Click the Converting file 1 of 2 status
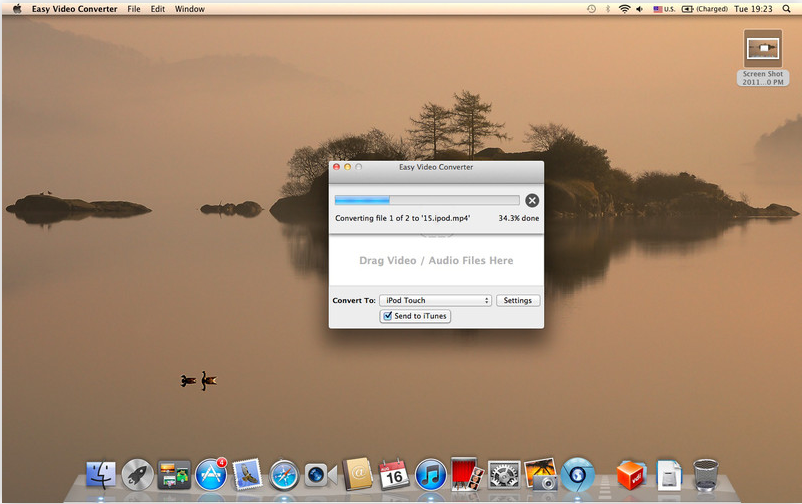This screenshot has width=802, height=504. point(403,218)
